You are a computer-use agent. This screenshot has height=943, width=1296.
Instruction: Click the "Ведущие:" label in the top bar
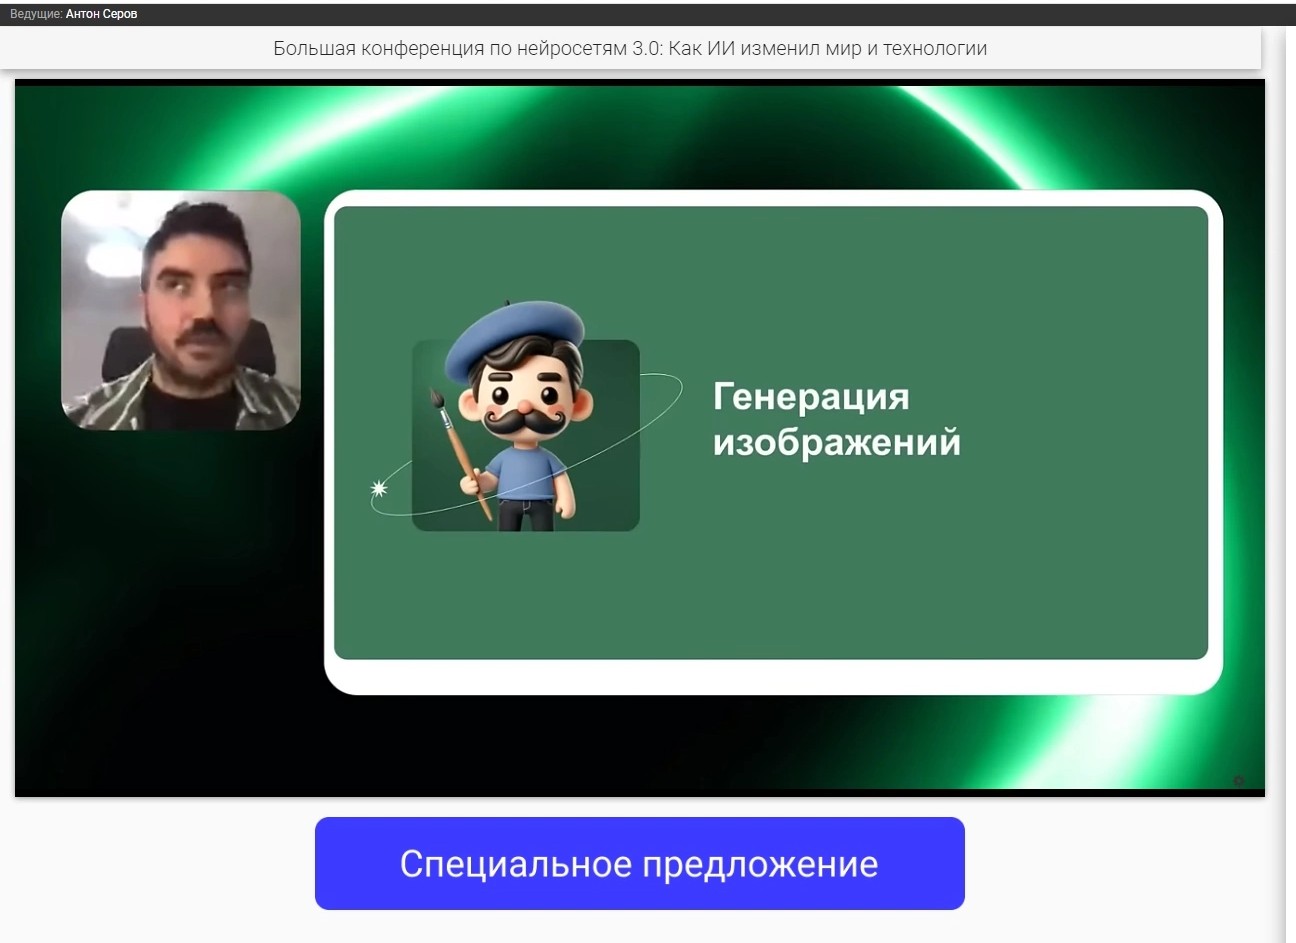pyautogui.click(x=36, y=14)
